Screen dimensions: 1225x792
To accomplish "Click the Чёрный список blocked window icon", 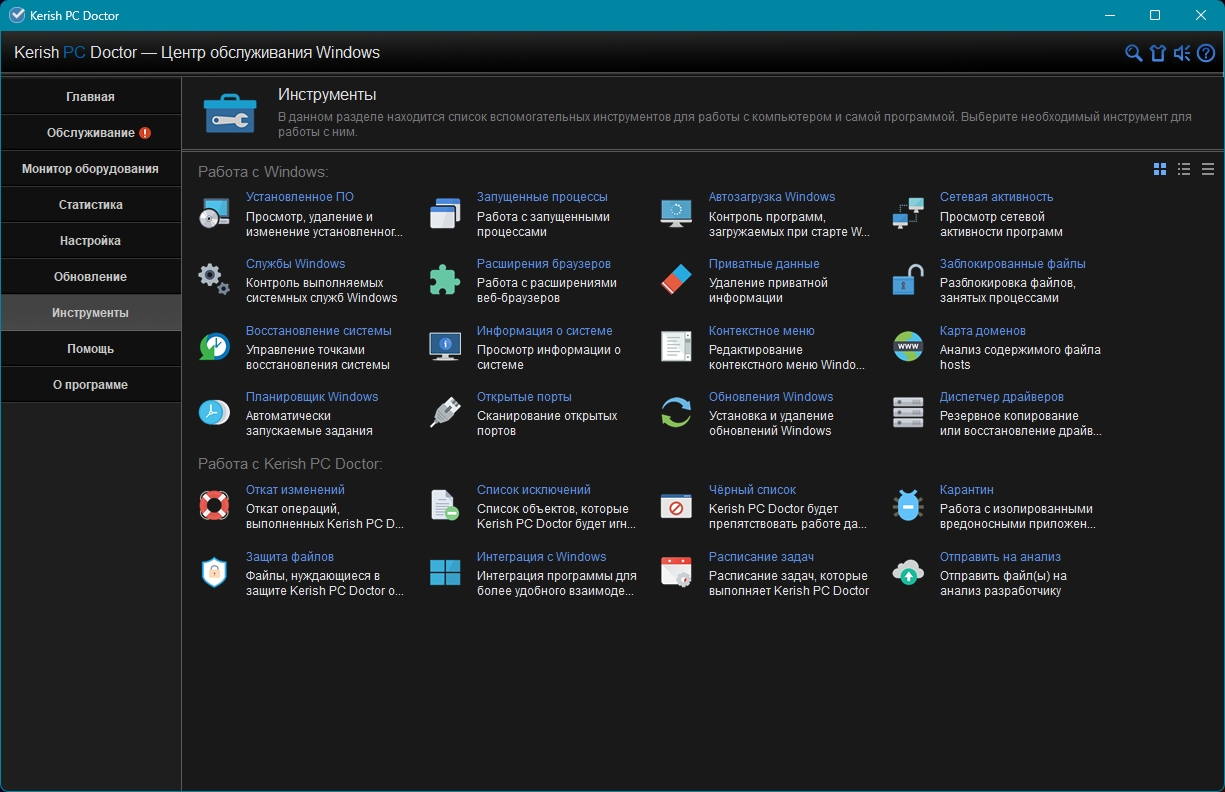I will (677, 506).
